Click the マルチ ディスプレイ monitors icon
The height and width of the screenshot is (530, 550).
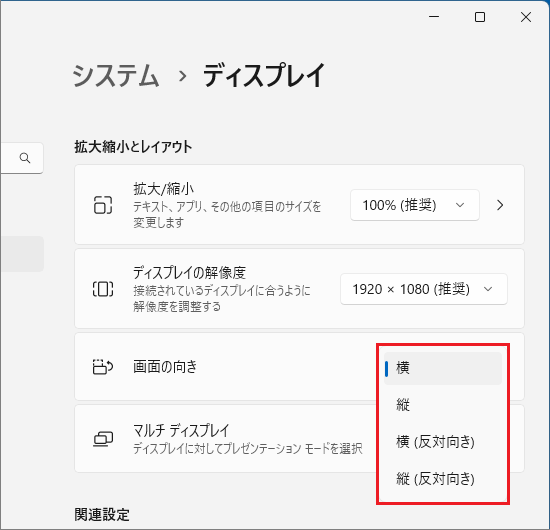(103, 438)
